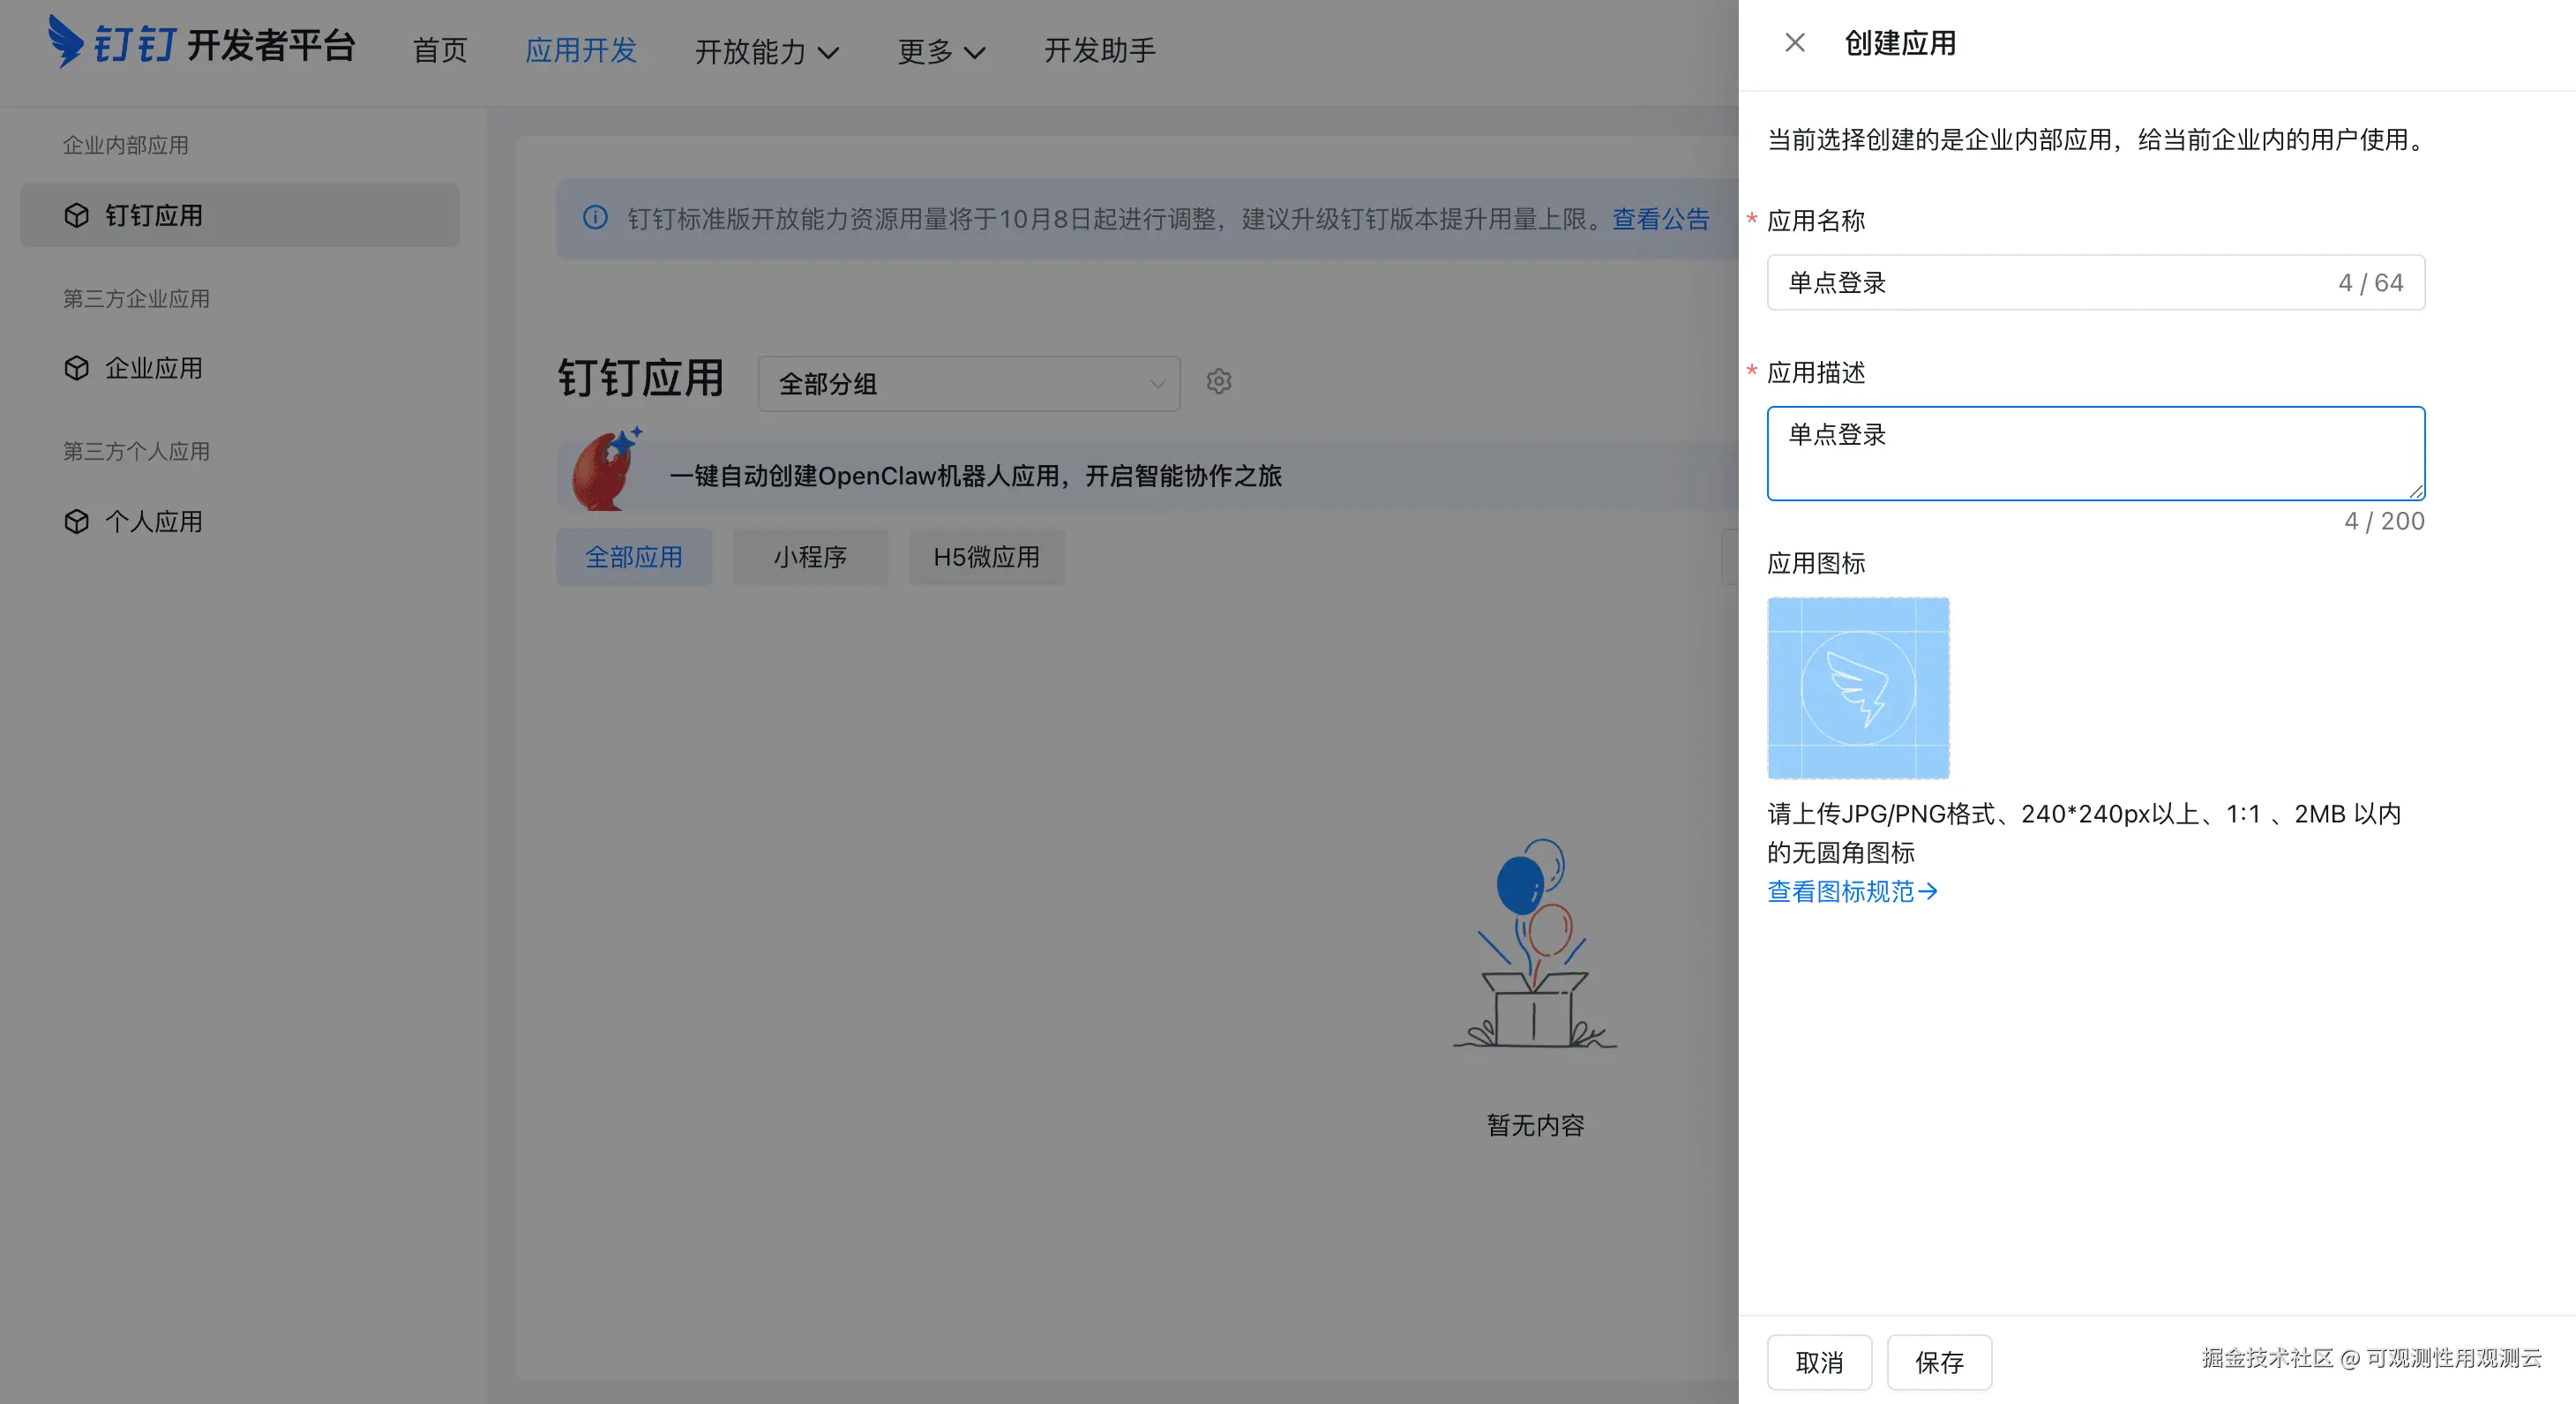The height and width of the screenshot is (1404, 2576).
Task: Open the 全部分组 dropdown
Action: (968, 384)
